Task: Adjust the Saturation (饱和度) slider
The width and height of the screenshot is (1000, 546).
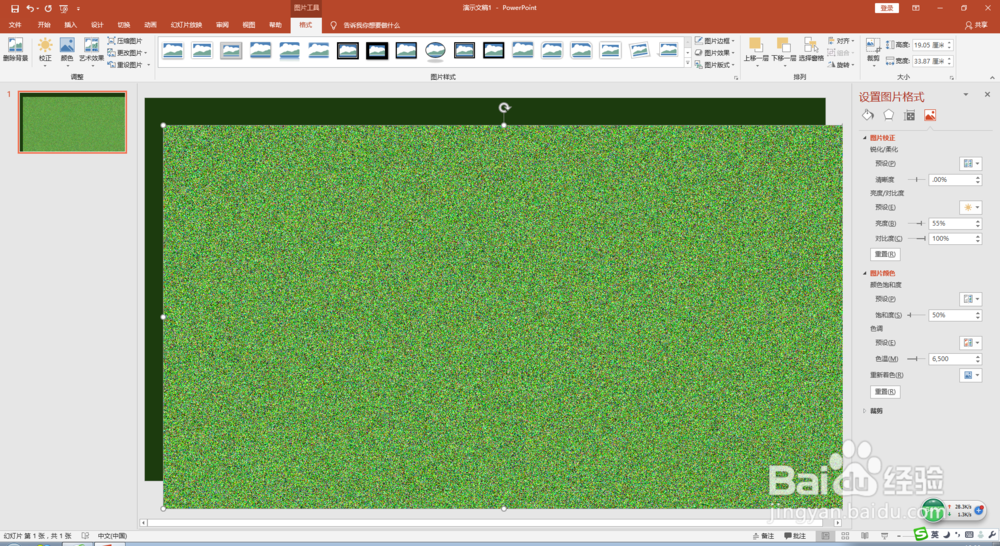Action: pyautogui.click(x=916, y=315)
